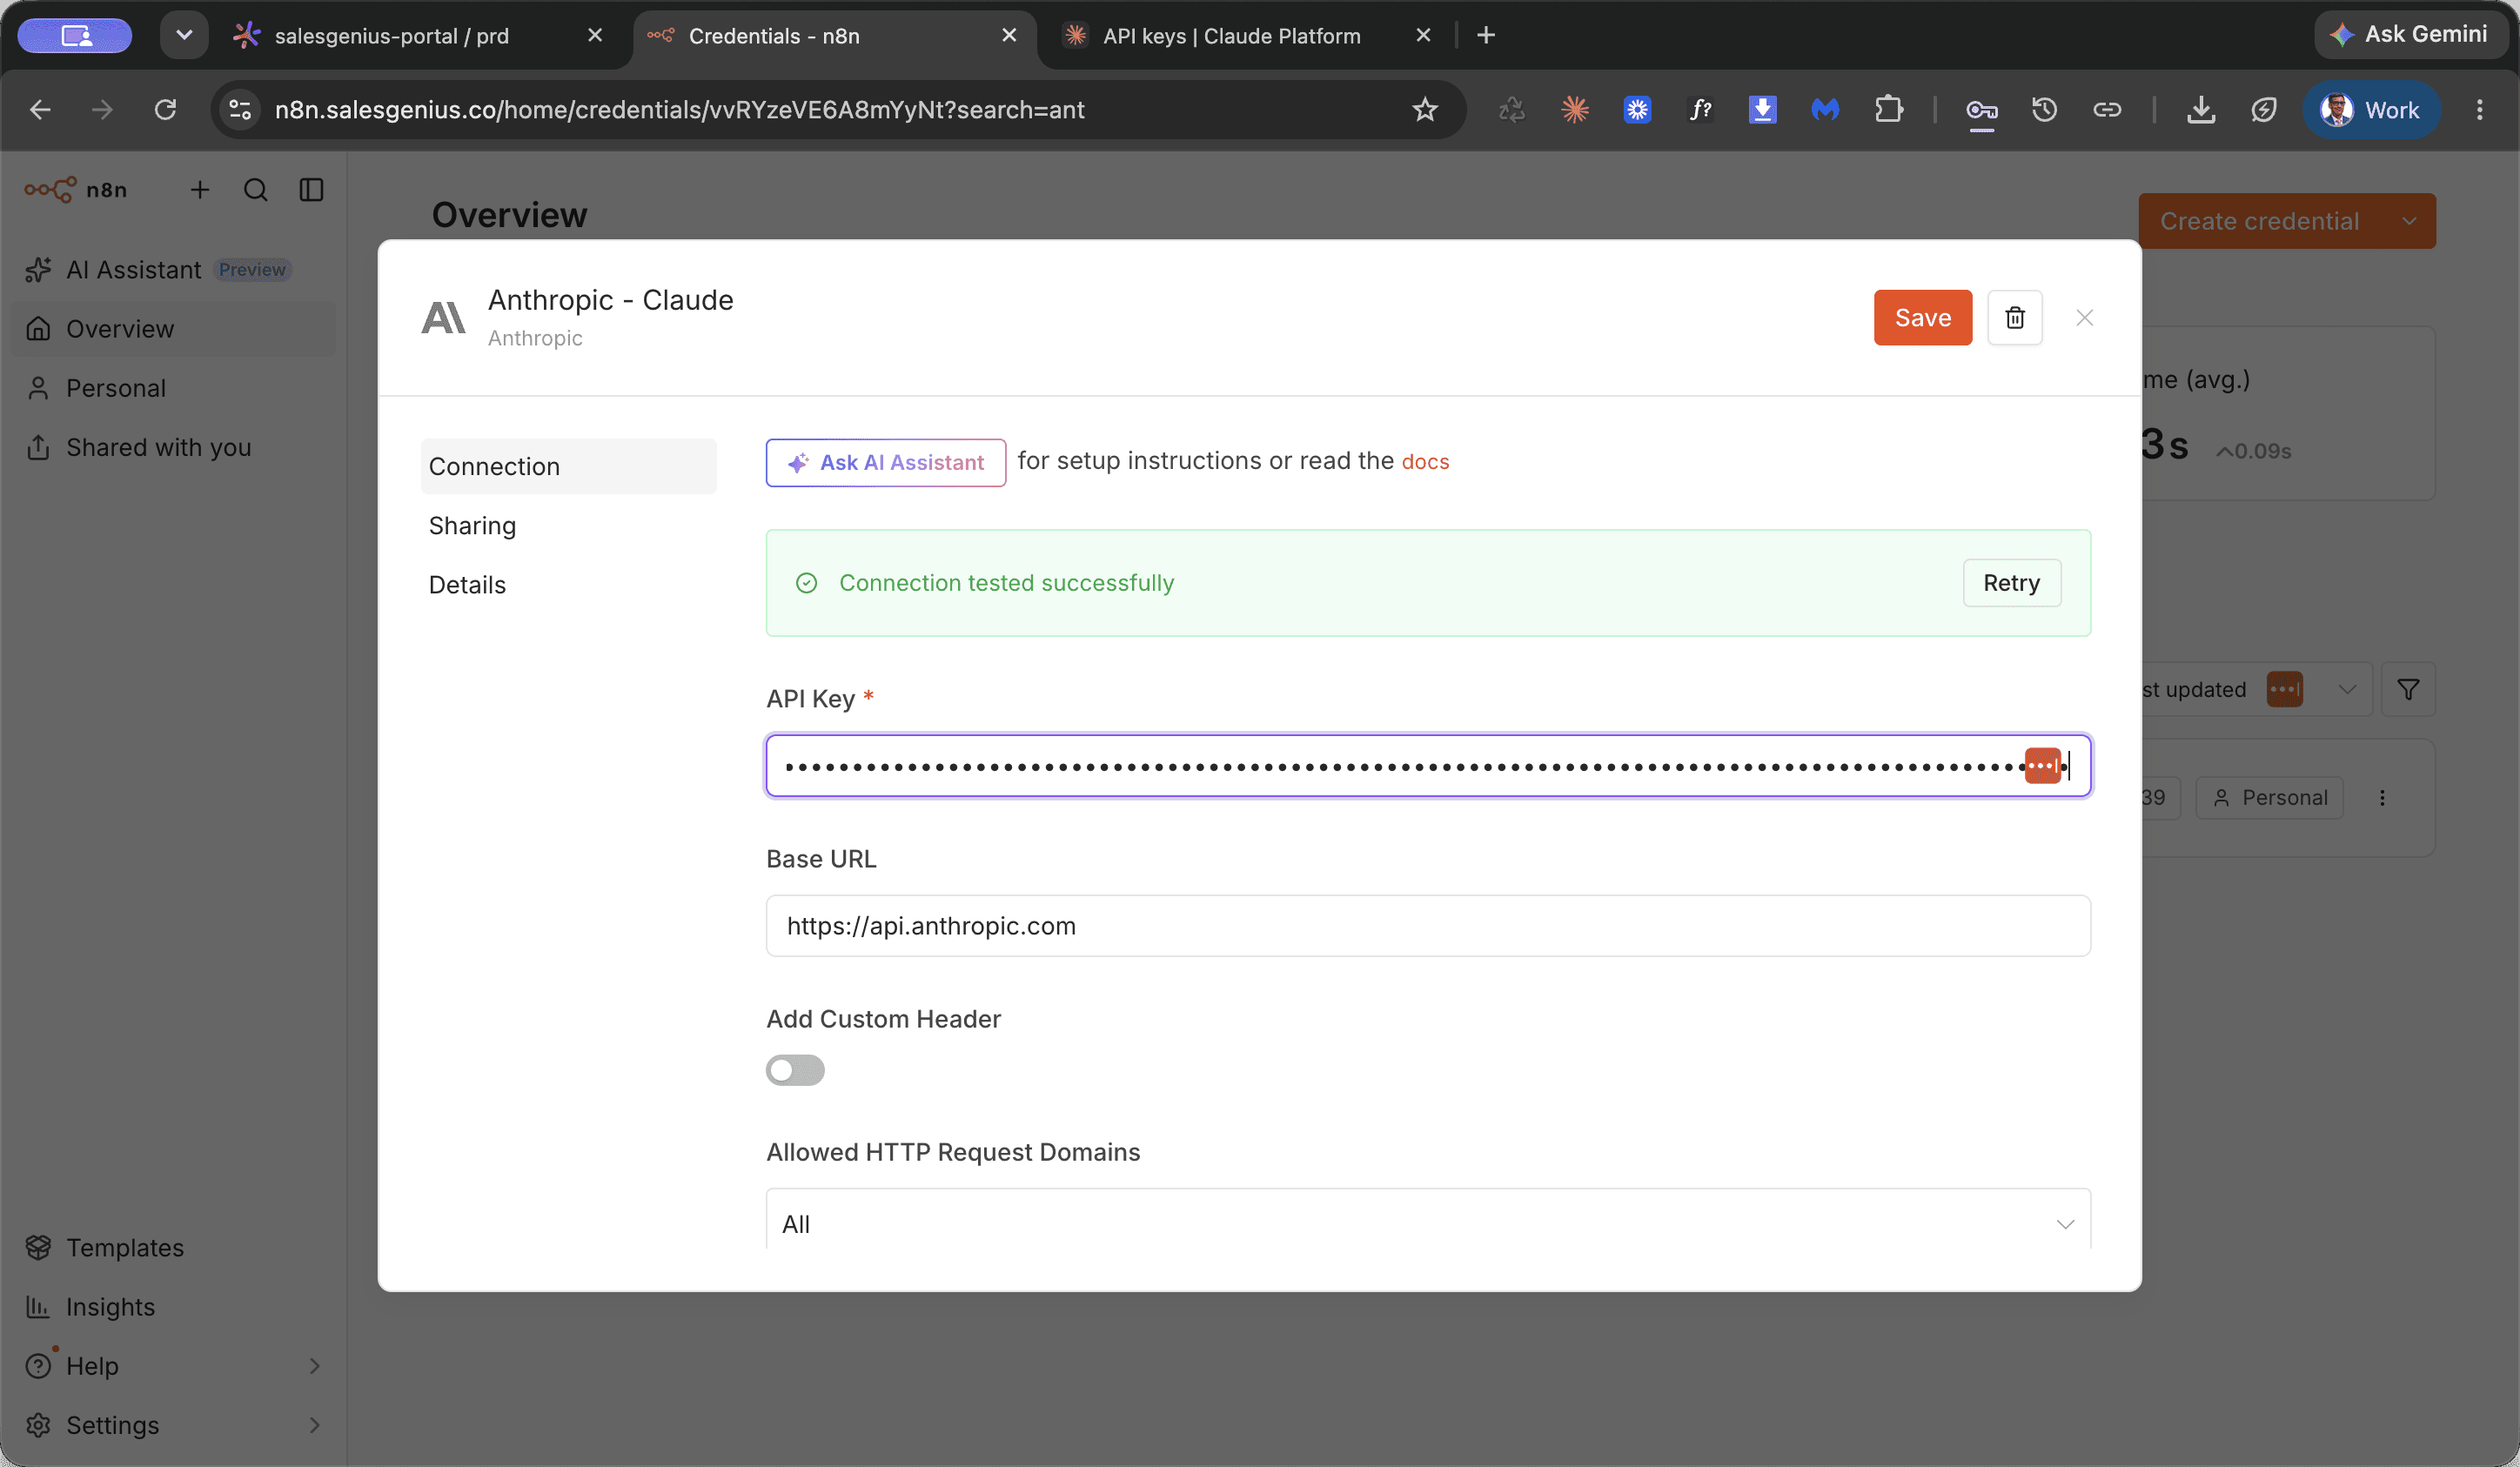This screenshot has height=1467, width=2520.
Task: Open Personal in the sidebar
Action: pyautogui.click(x=173, y=387)
